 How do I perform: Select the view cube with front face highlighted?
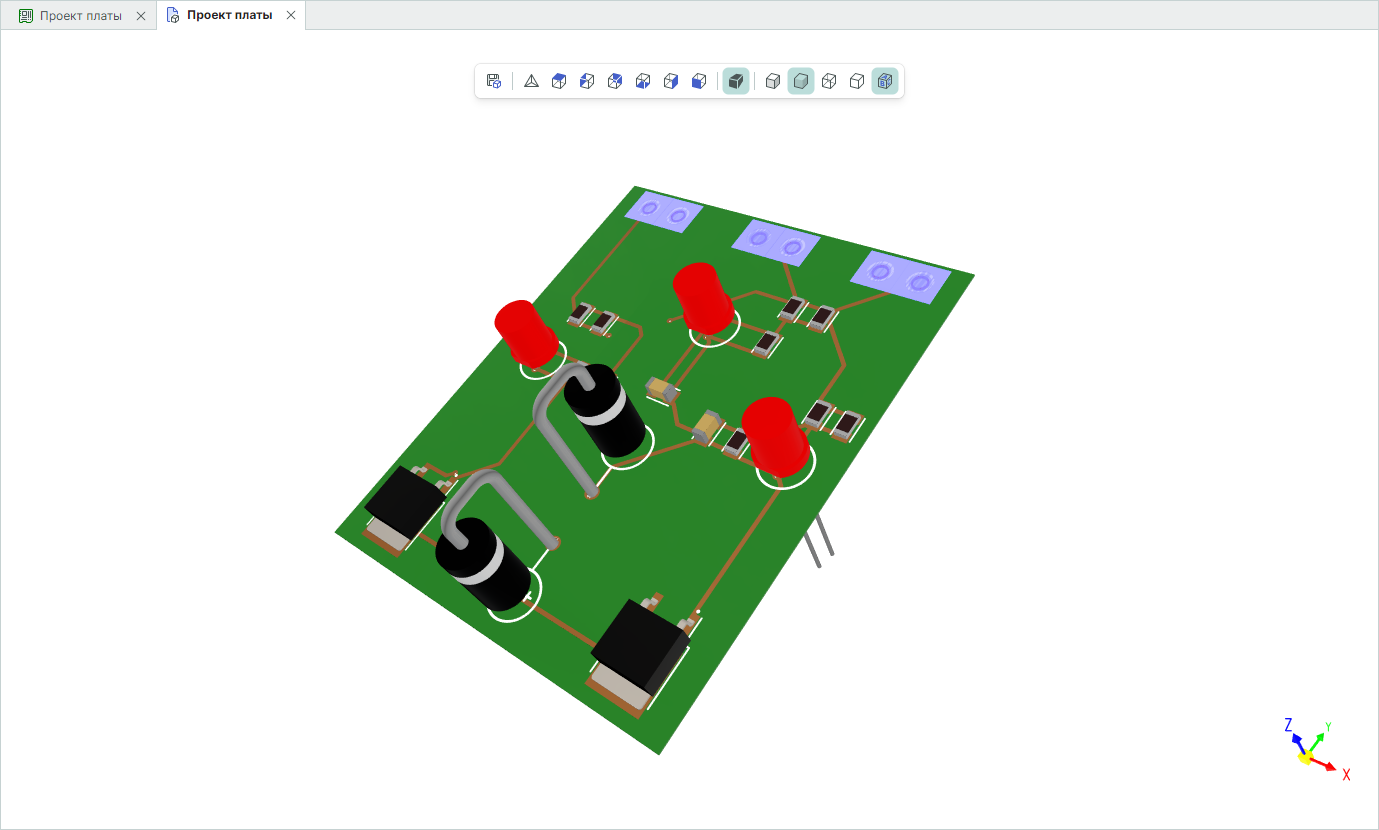699,81
